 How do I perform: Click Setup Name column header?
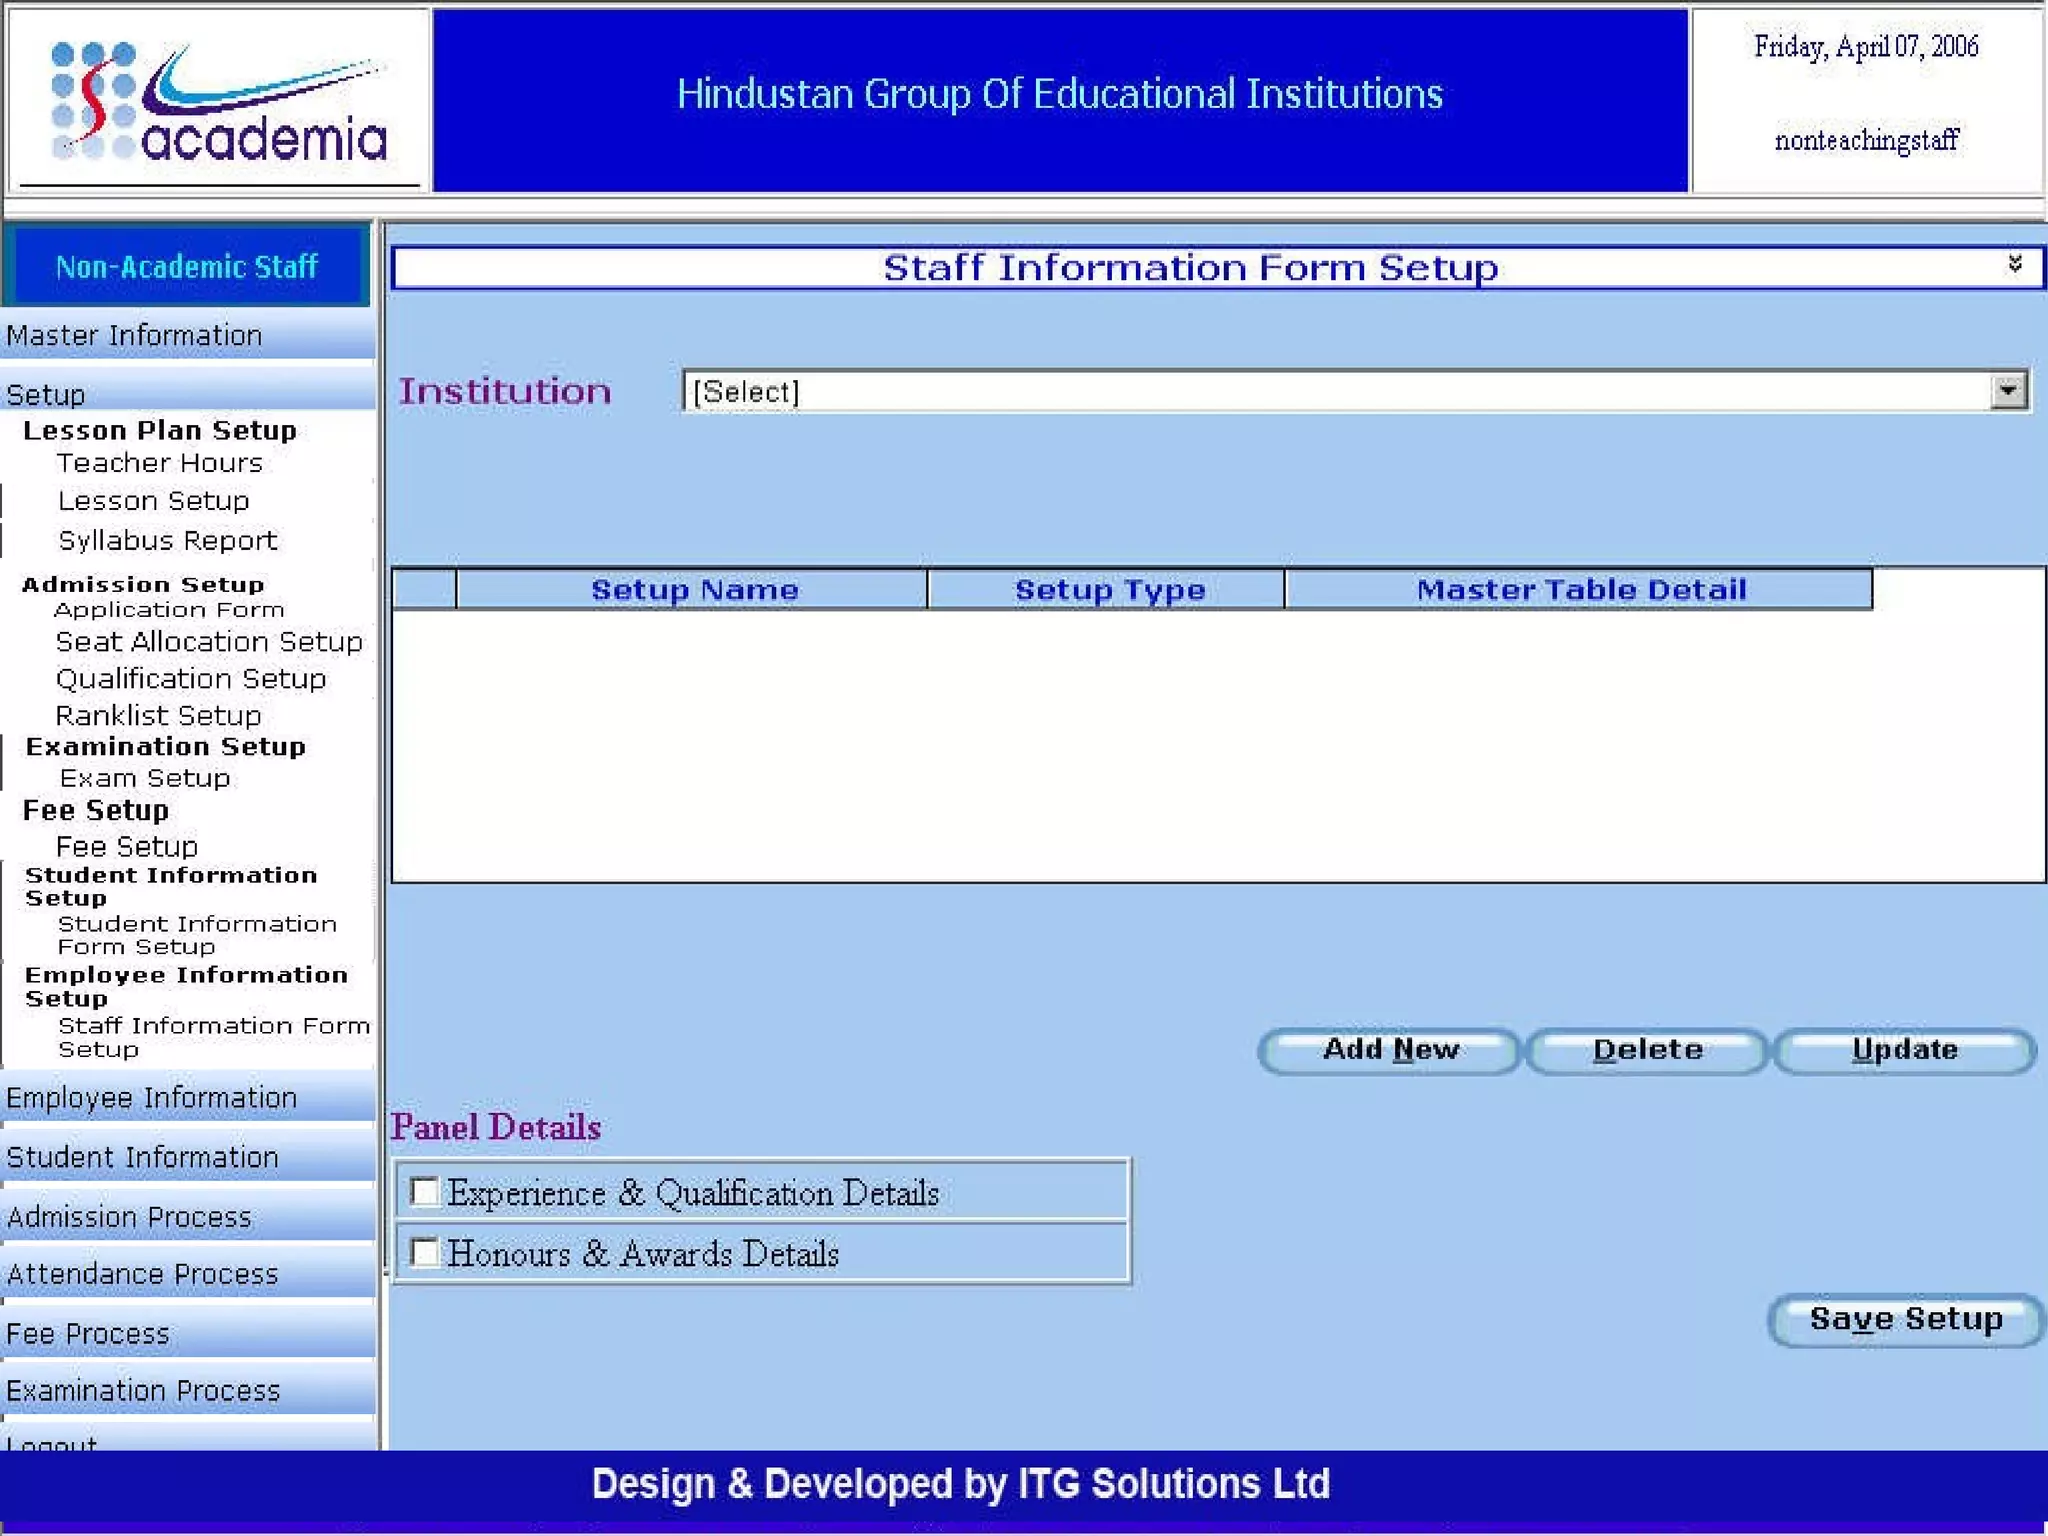pyautogui.click(x=693, y=590)
